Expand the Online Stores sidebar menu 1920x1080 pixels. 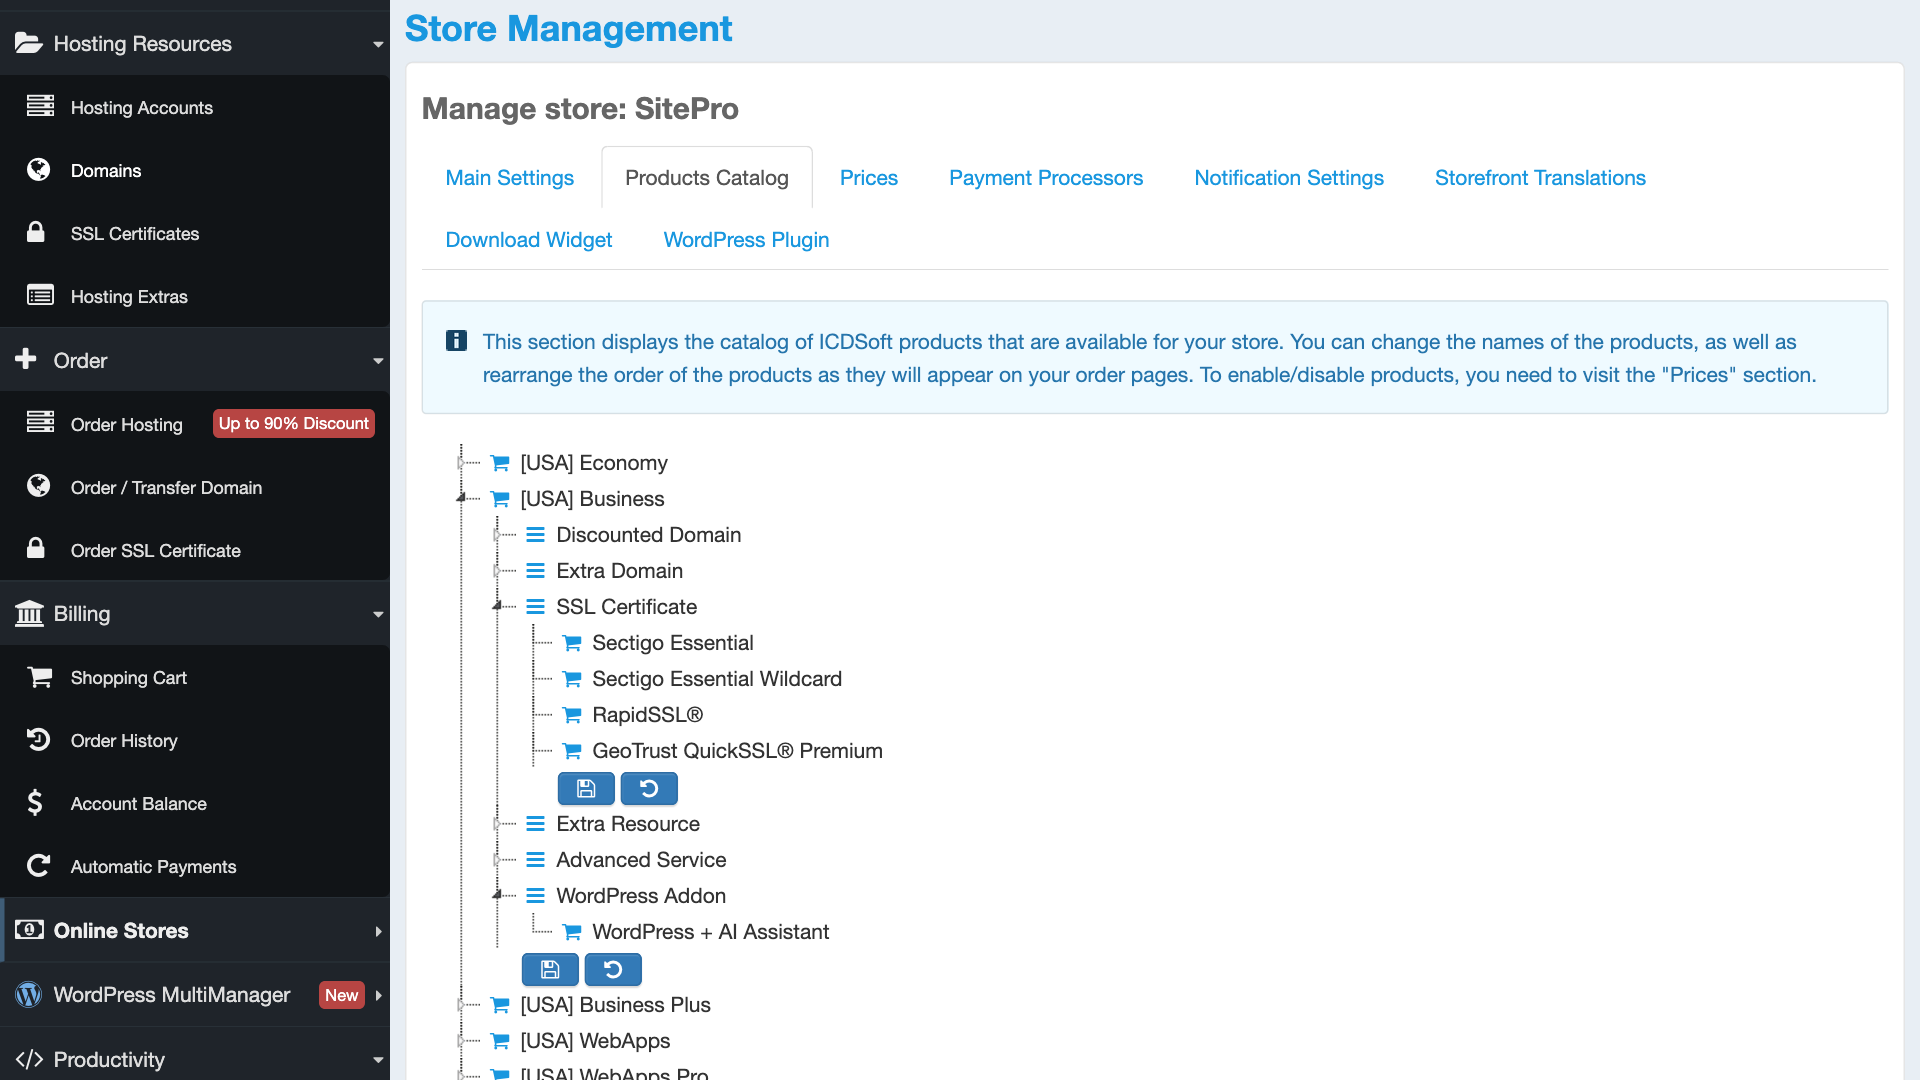[378, 931]
